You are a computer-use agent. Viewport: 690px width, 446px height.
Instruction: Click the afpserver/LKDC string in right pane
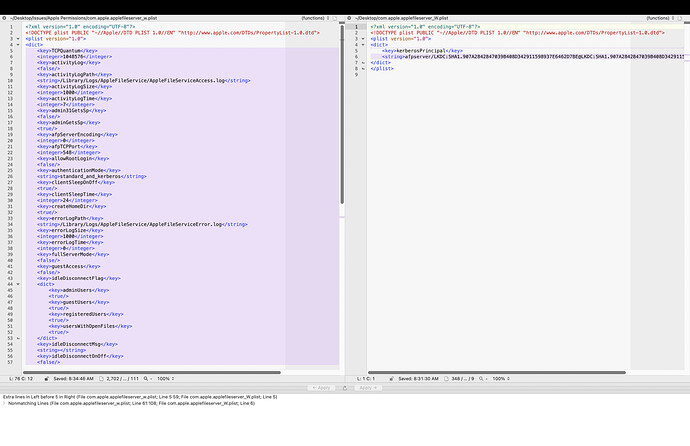point(533,57)
